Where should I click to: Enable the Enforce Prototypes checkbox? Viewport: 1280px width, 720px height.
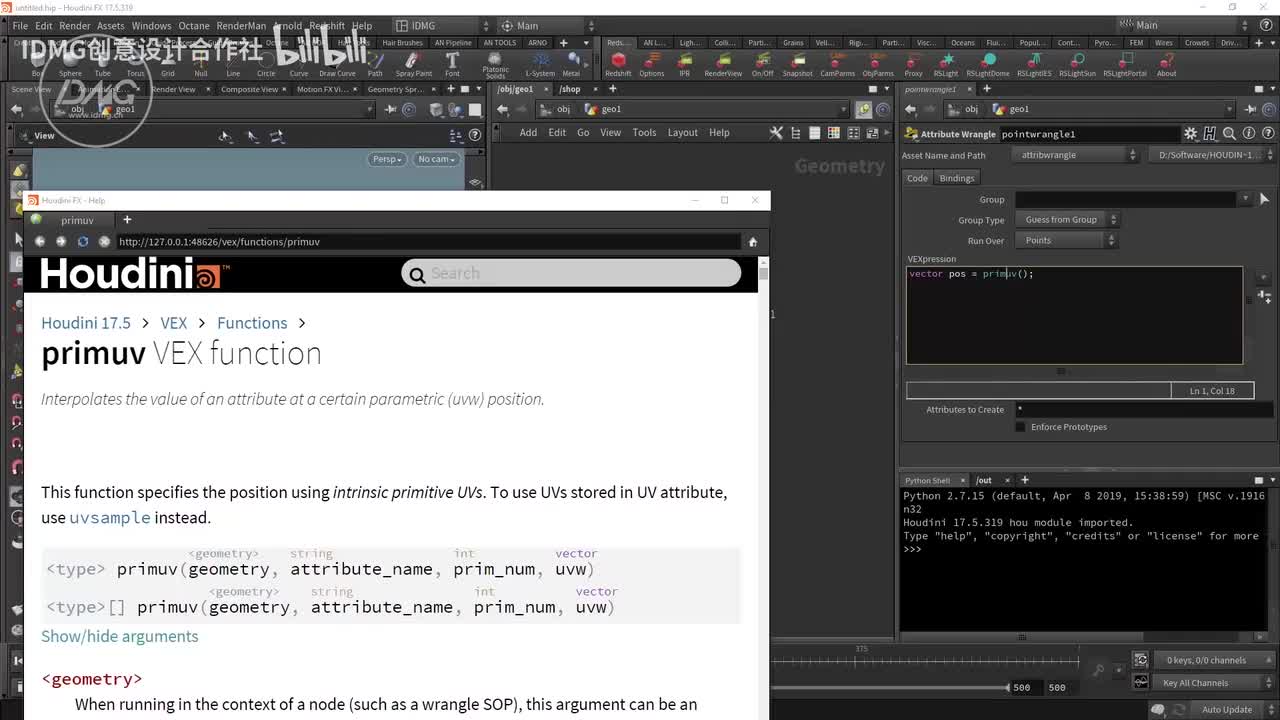point(1020,427)
